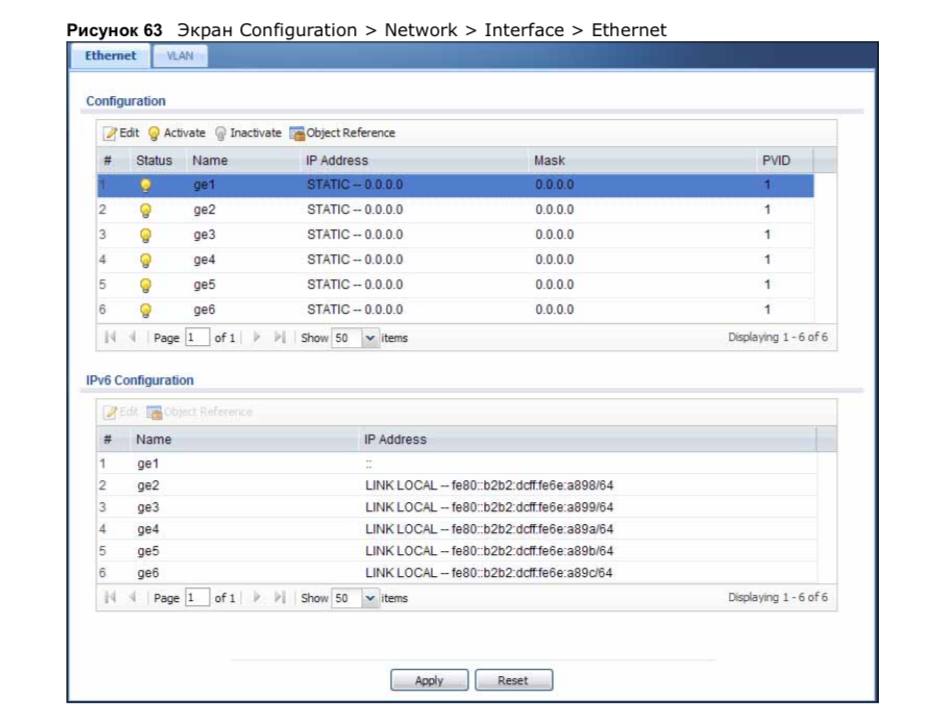Switch to the Ethernet tab
This screenshot has height=710, width=937.
[x=111, y=56]
